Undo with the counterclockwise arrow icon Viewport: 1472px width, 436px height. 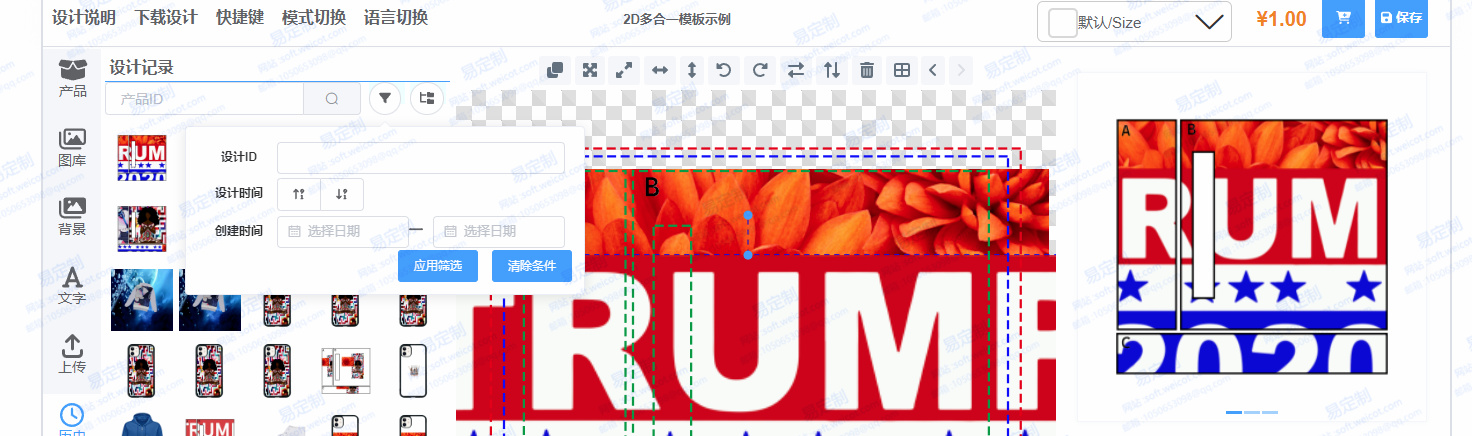(725, 70)
